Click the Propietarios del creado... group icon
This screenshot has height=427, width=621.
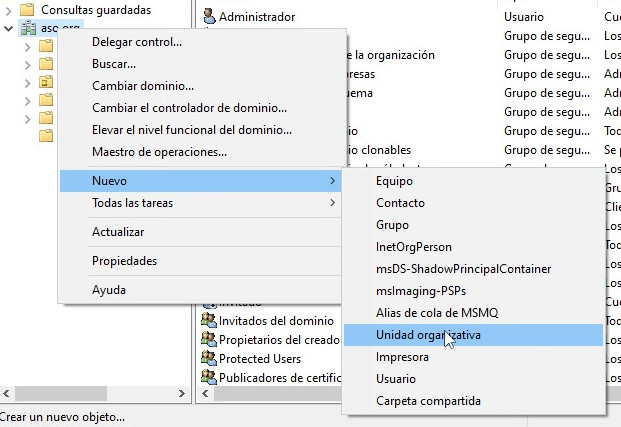(208, 340)
